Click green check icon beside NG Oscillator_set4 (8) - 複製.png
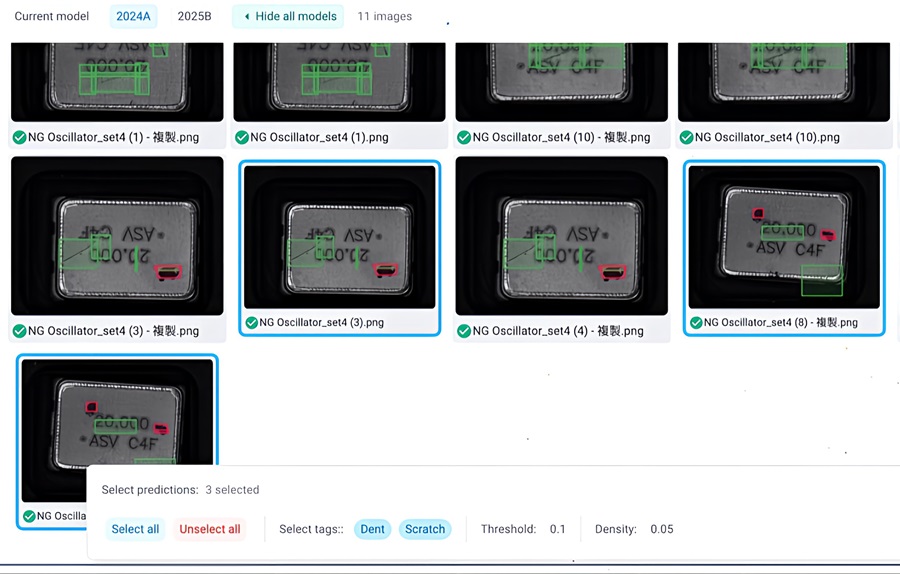 pos(695,323)
